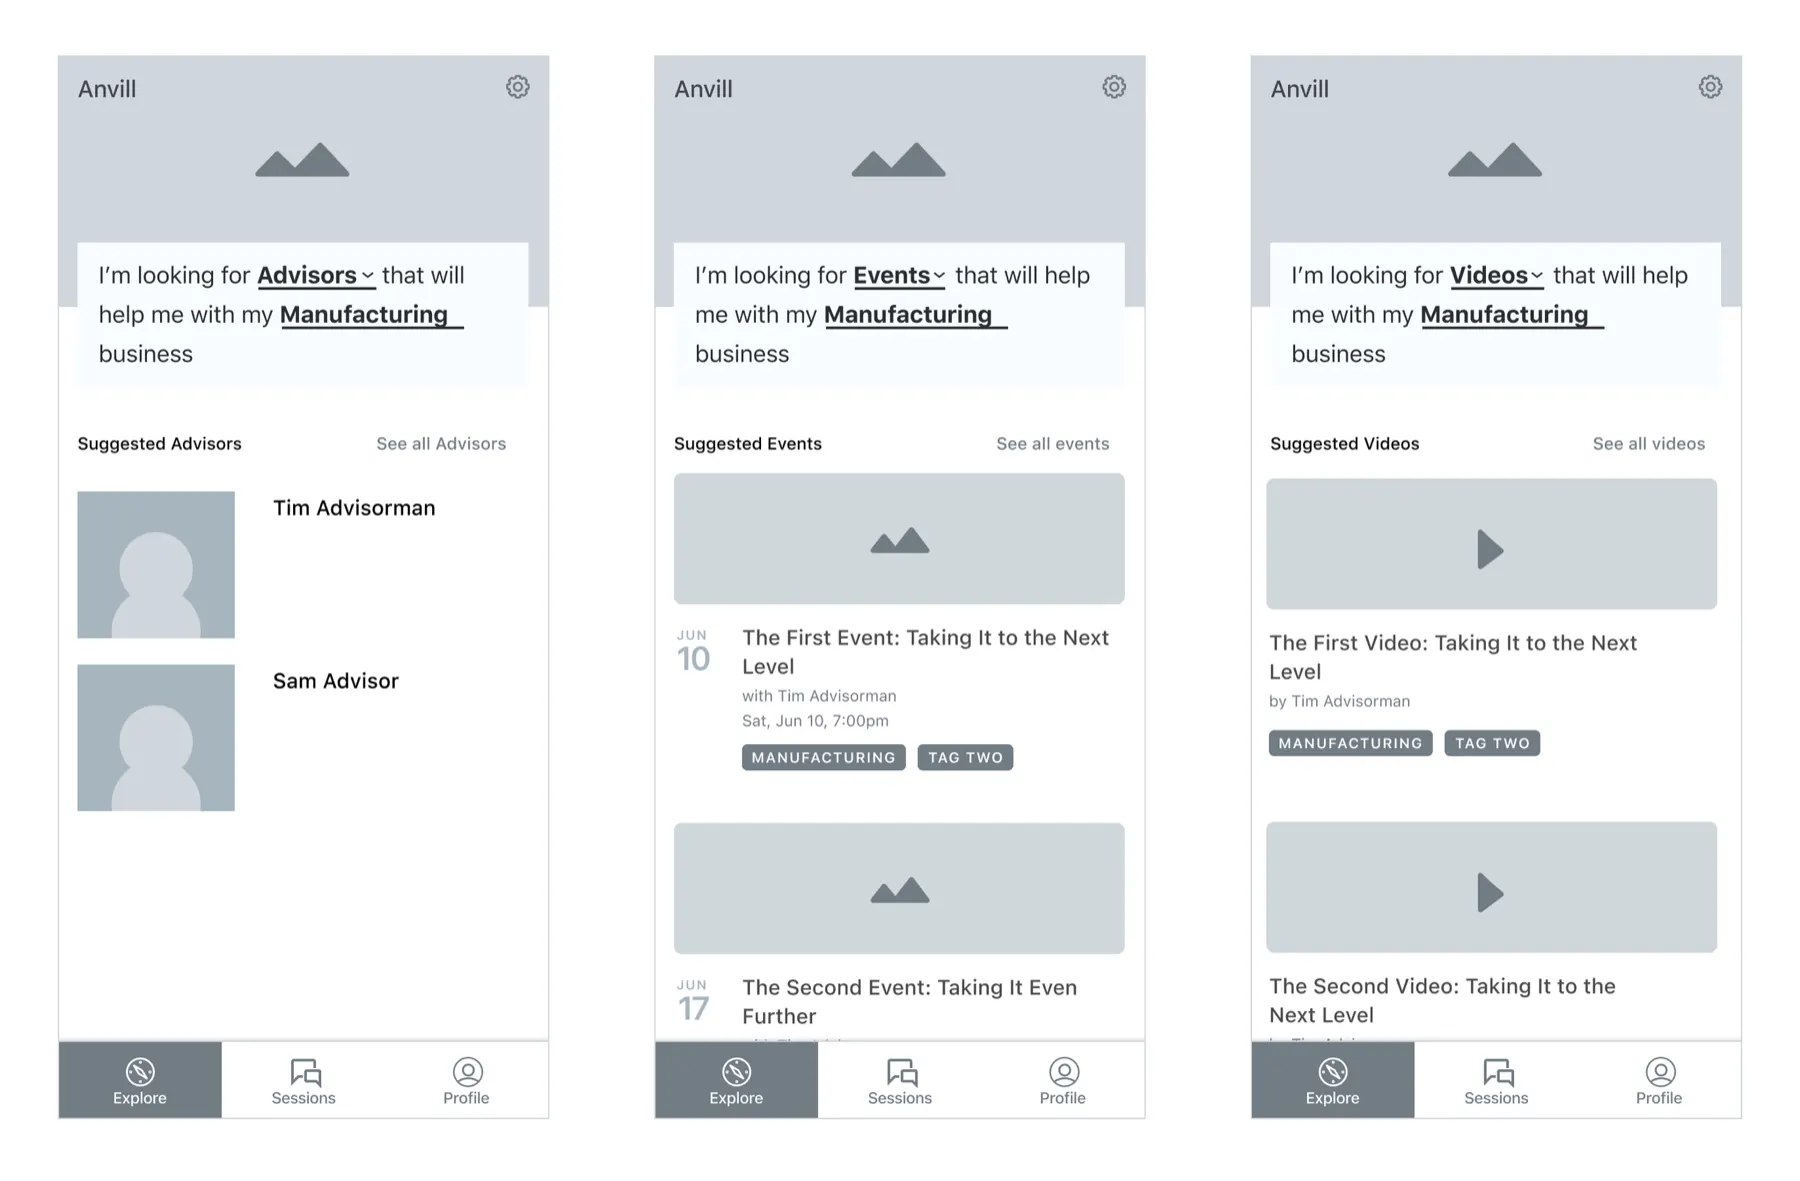Image resolution: width=1800 pixels, height=1181 pixels.
Task: Click MANUFACTURING tag under First Event
Action: (823, 758)
